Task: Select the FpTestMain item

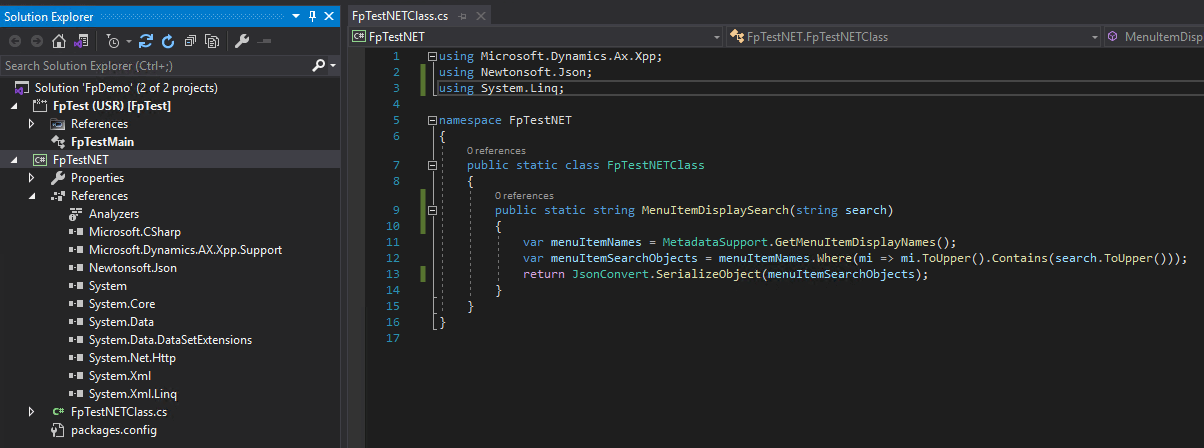Action: click(102, 142)
